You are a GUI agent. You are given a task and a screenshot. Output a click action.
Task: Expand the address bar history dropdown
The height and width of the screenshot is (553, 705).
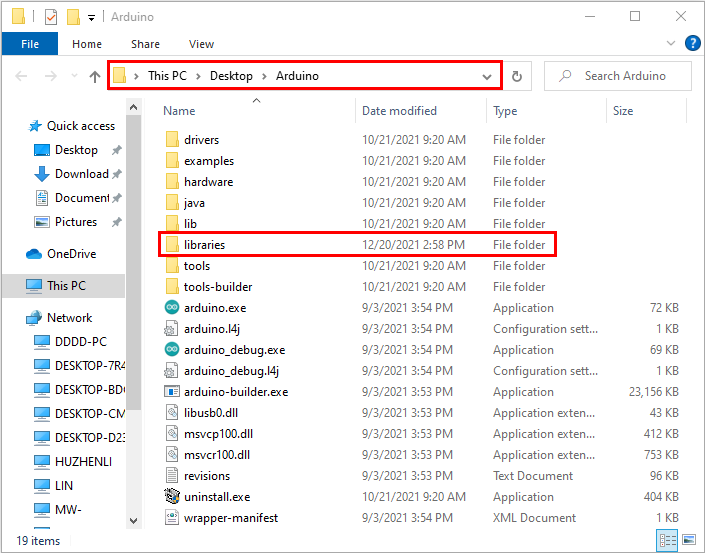click(486, 76)
